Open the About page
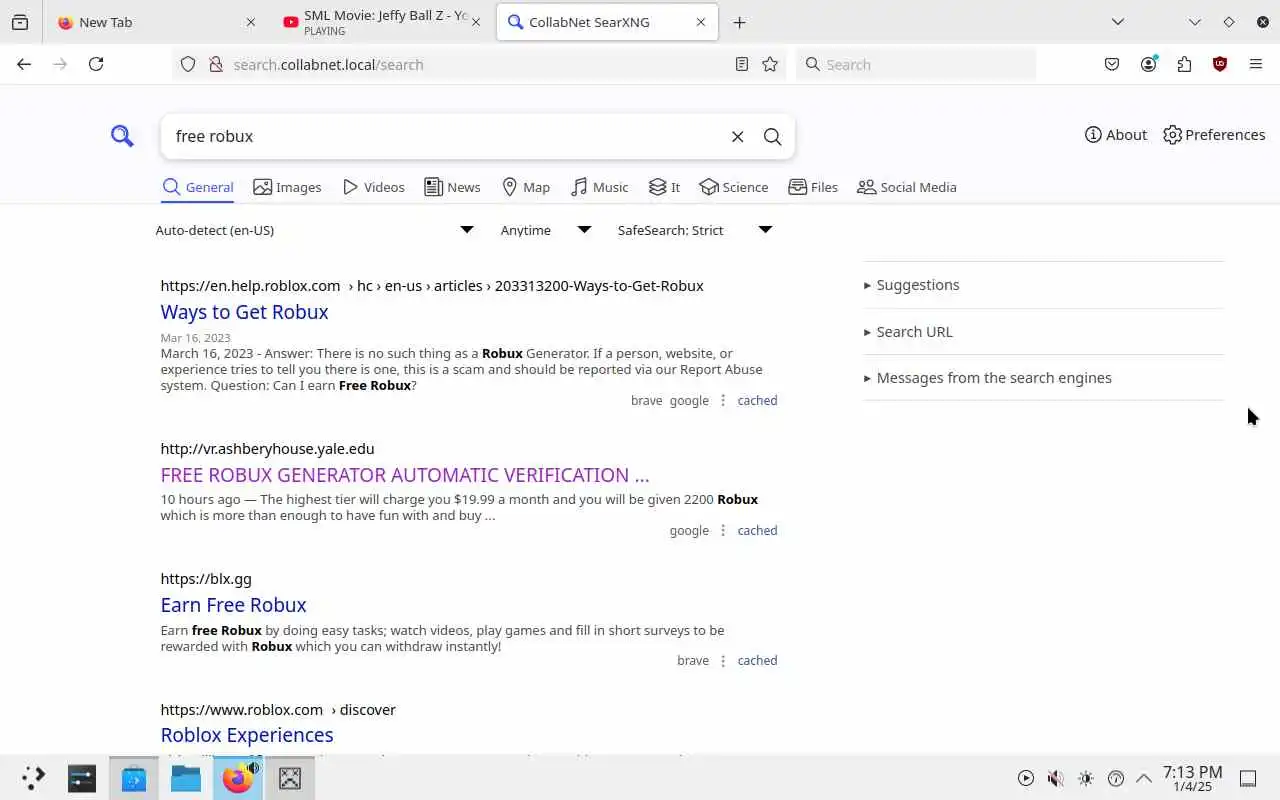Image resolution: width=1280 pixels, height=800 pixels. pos(1116,135)
